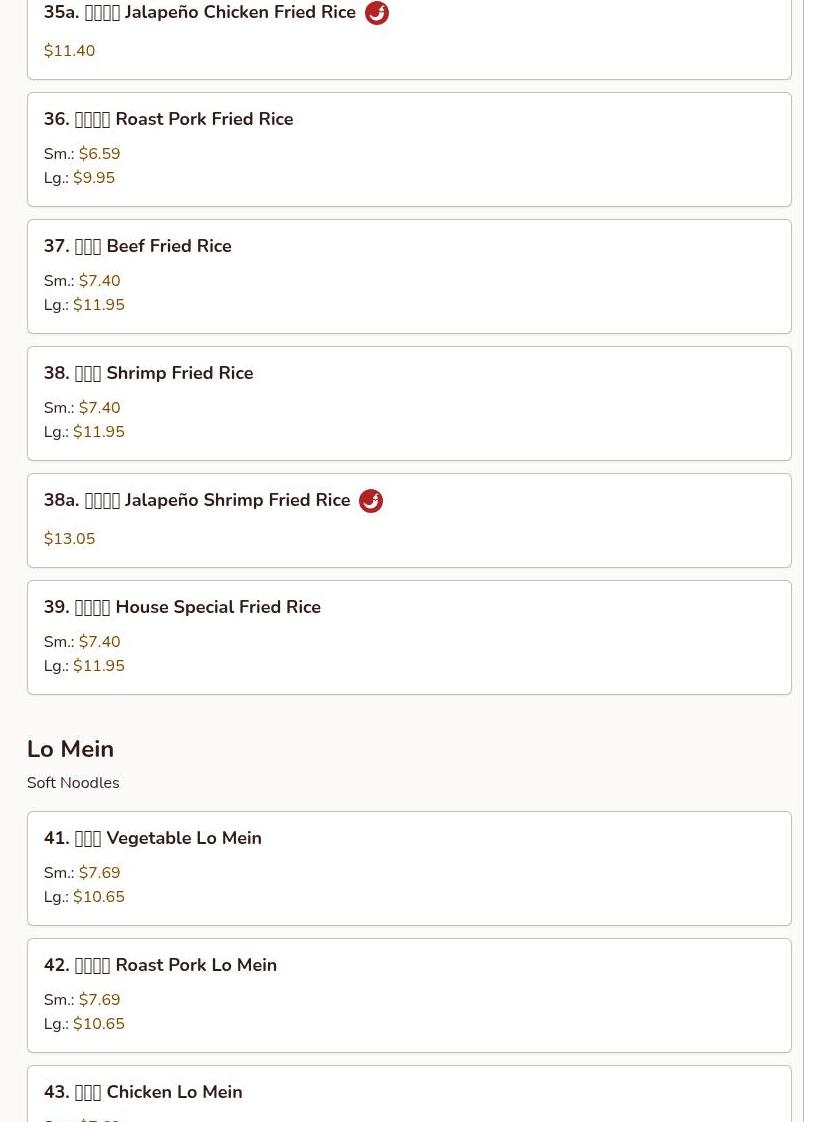This screenshot has height=1122, width=824.
Task: Select large Shrimp Fried Rice price
Action: tap(99, 432)
